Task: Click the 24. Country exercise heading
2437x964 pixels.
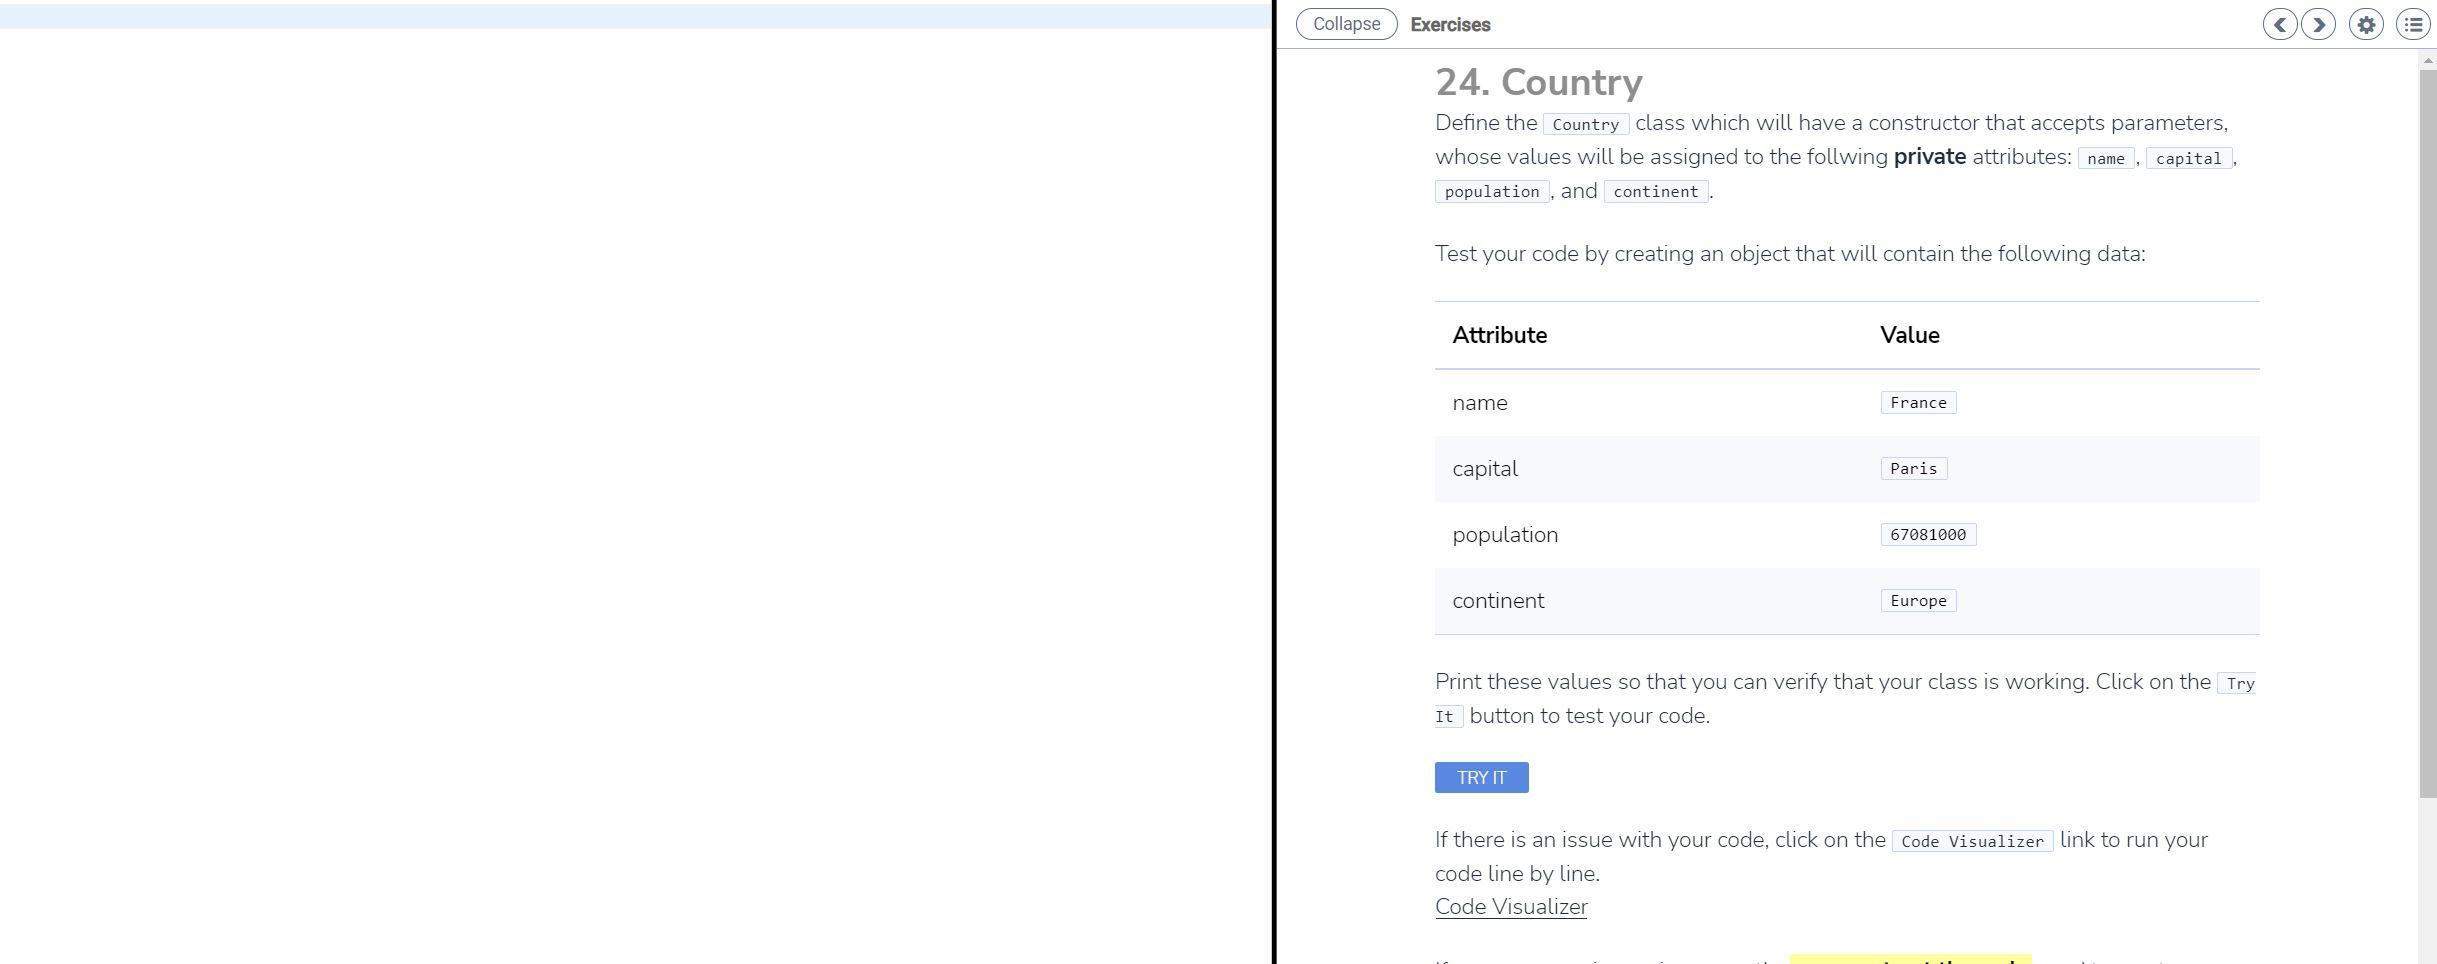Action: point(1538,82)
